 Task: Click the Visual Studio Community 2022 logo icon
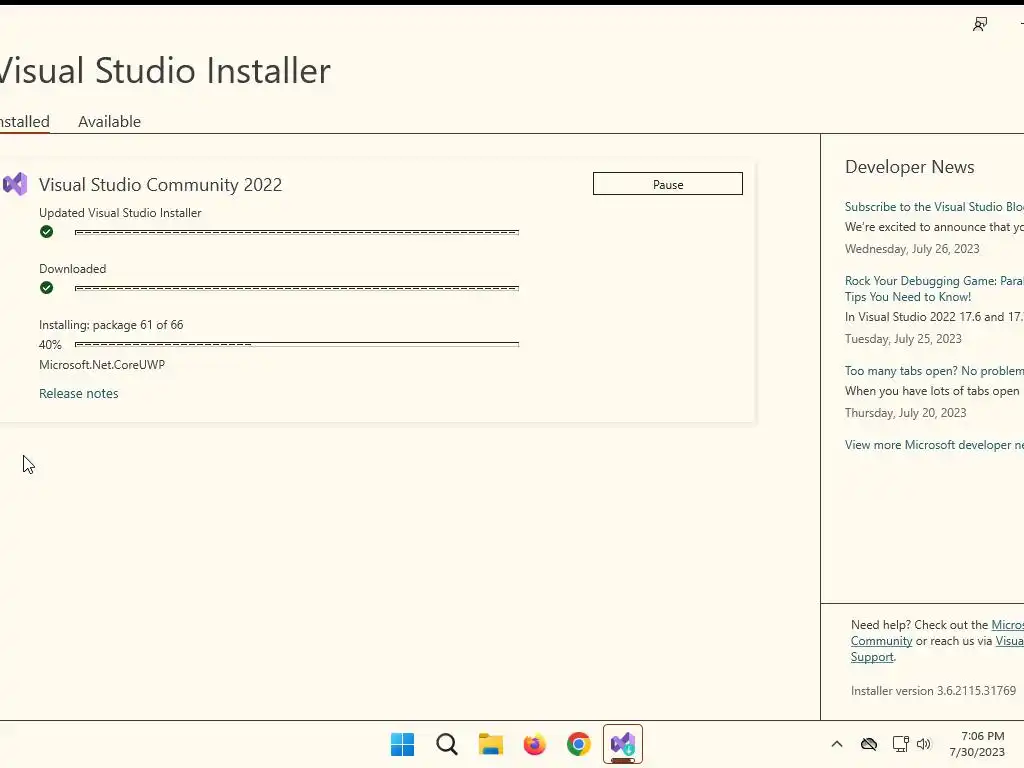(15, 184)
